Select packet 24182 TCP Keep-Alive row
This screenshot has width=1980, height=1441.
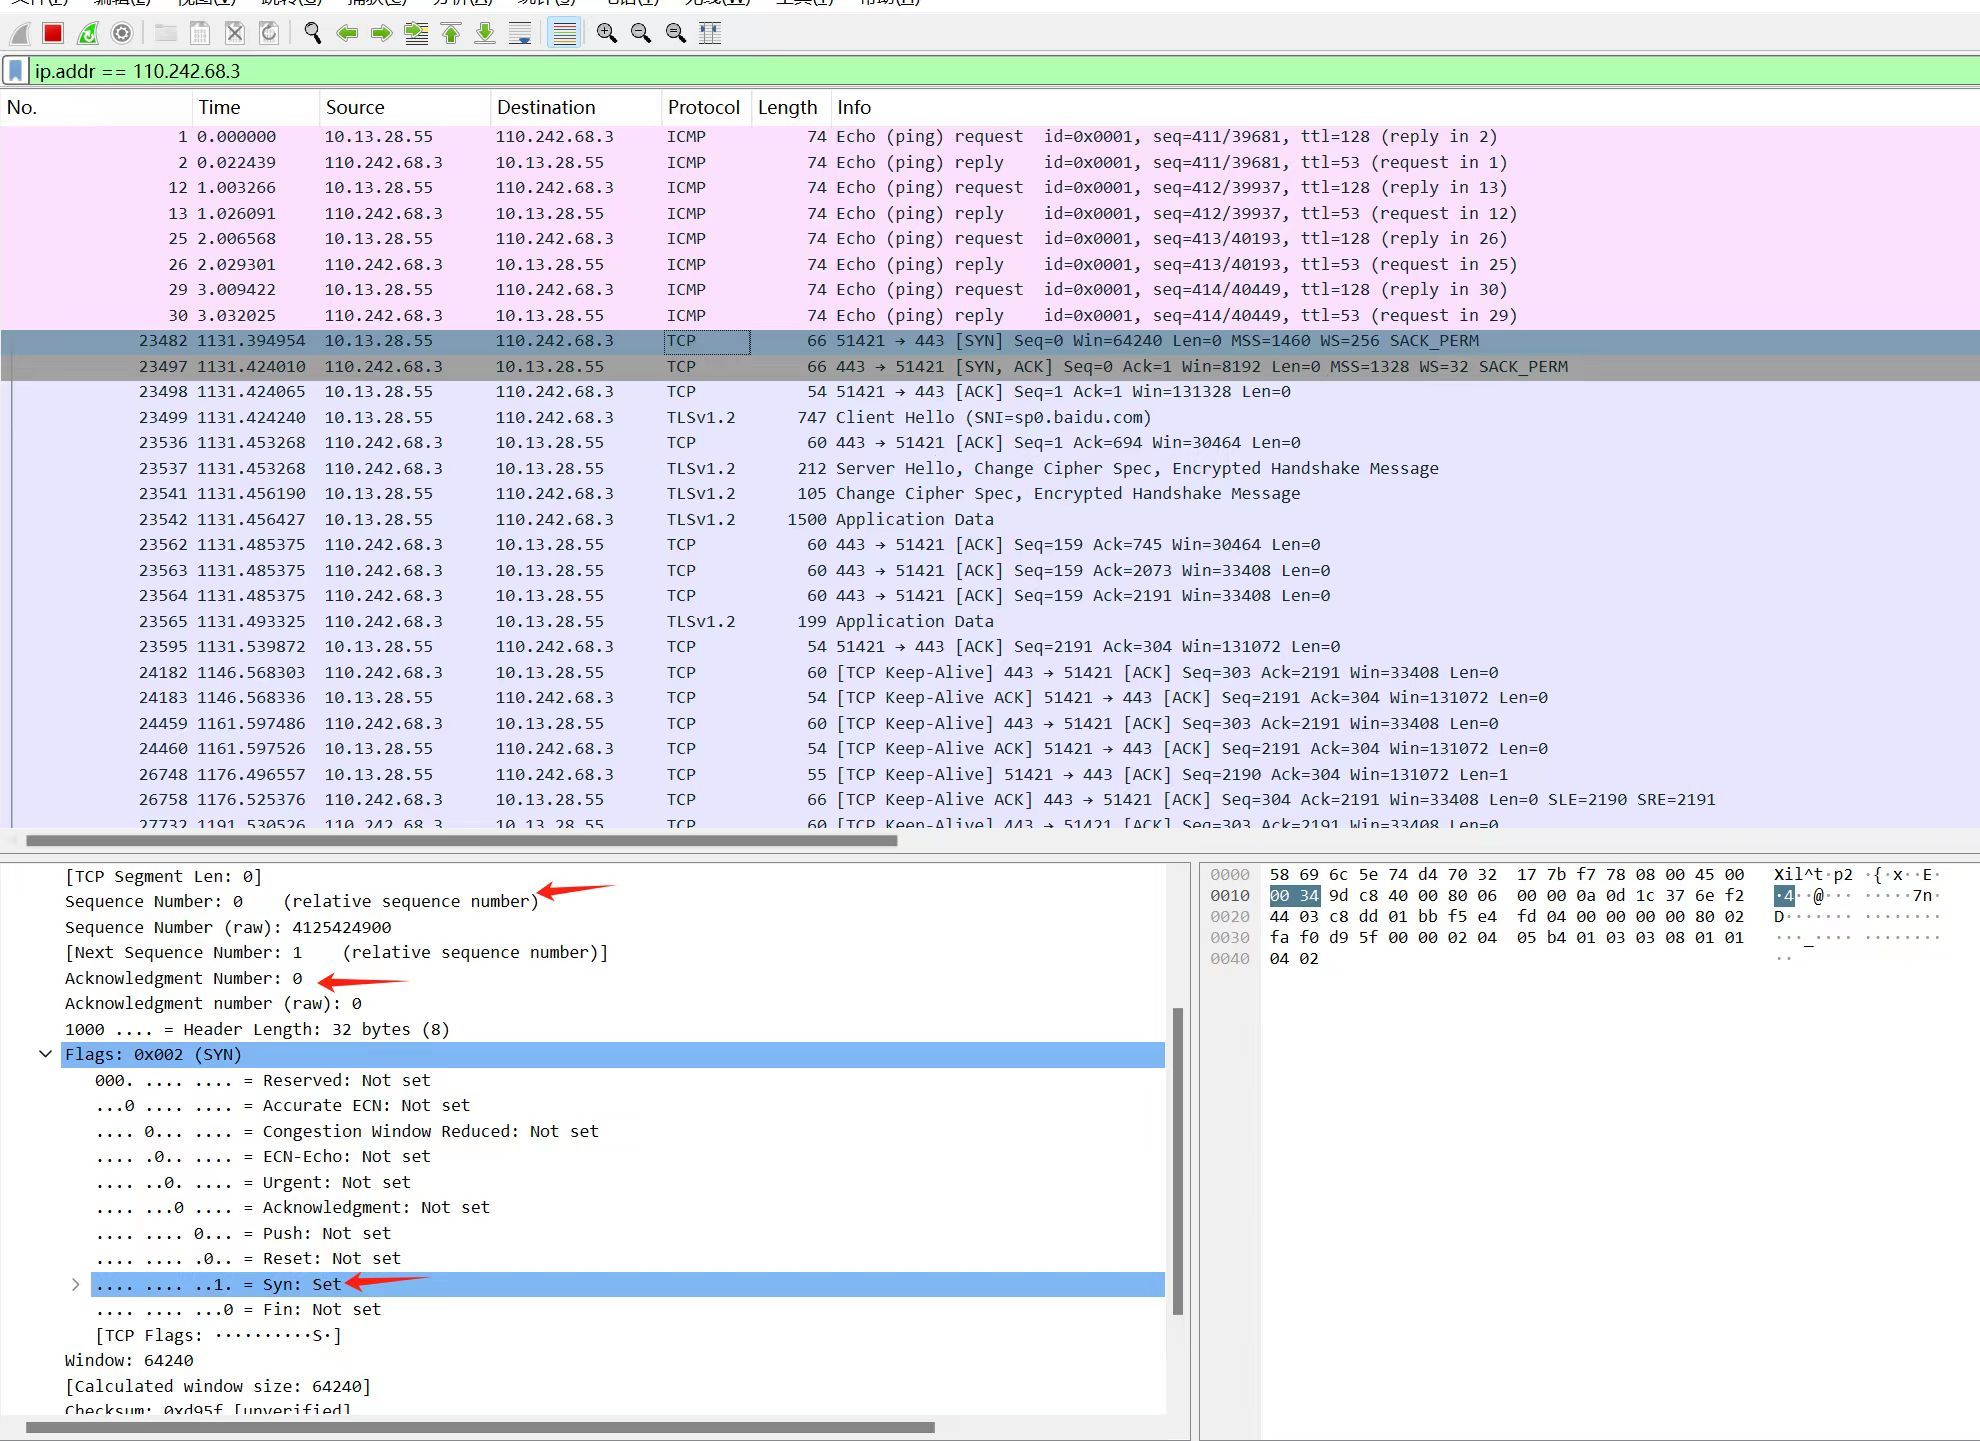coord(990,672)
